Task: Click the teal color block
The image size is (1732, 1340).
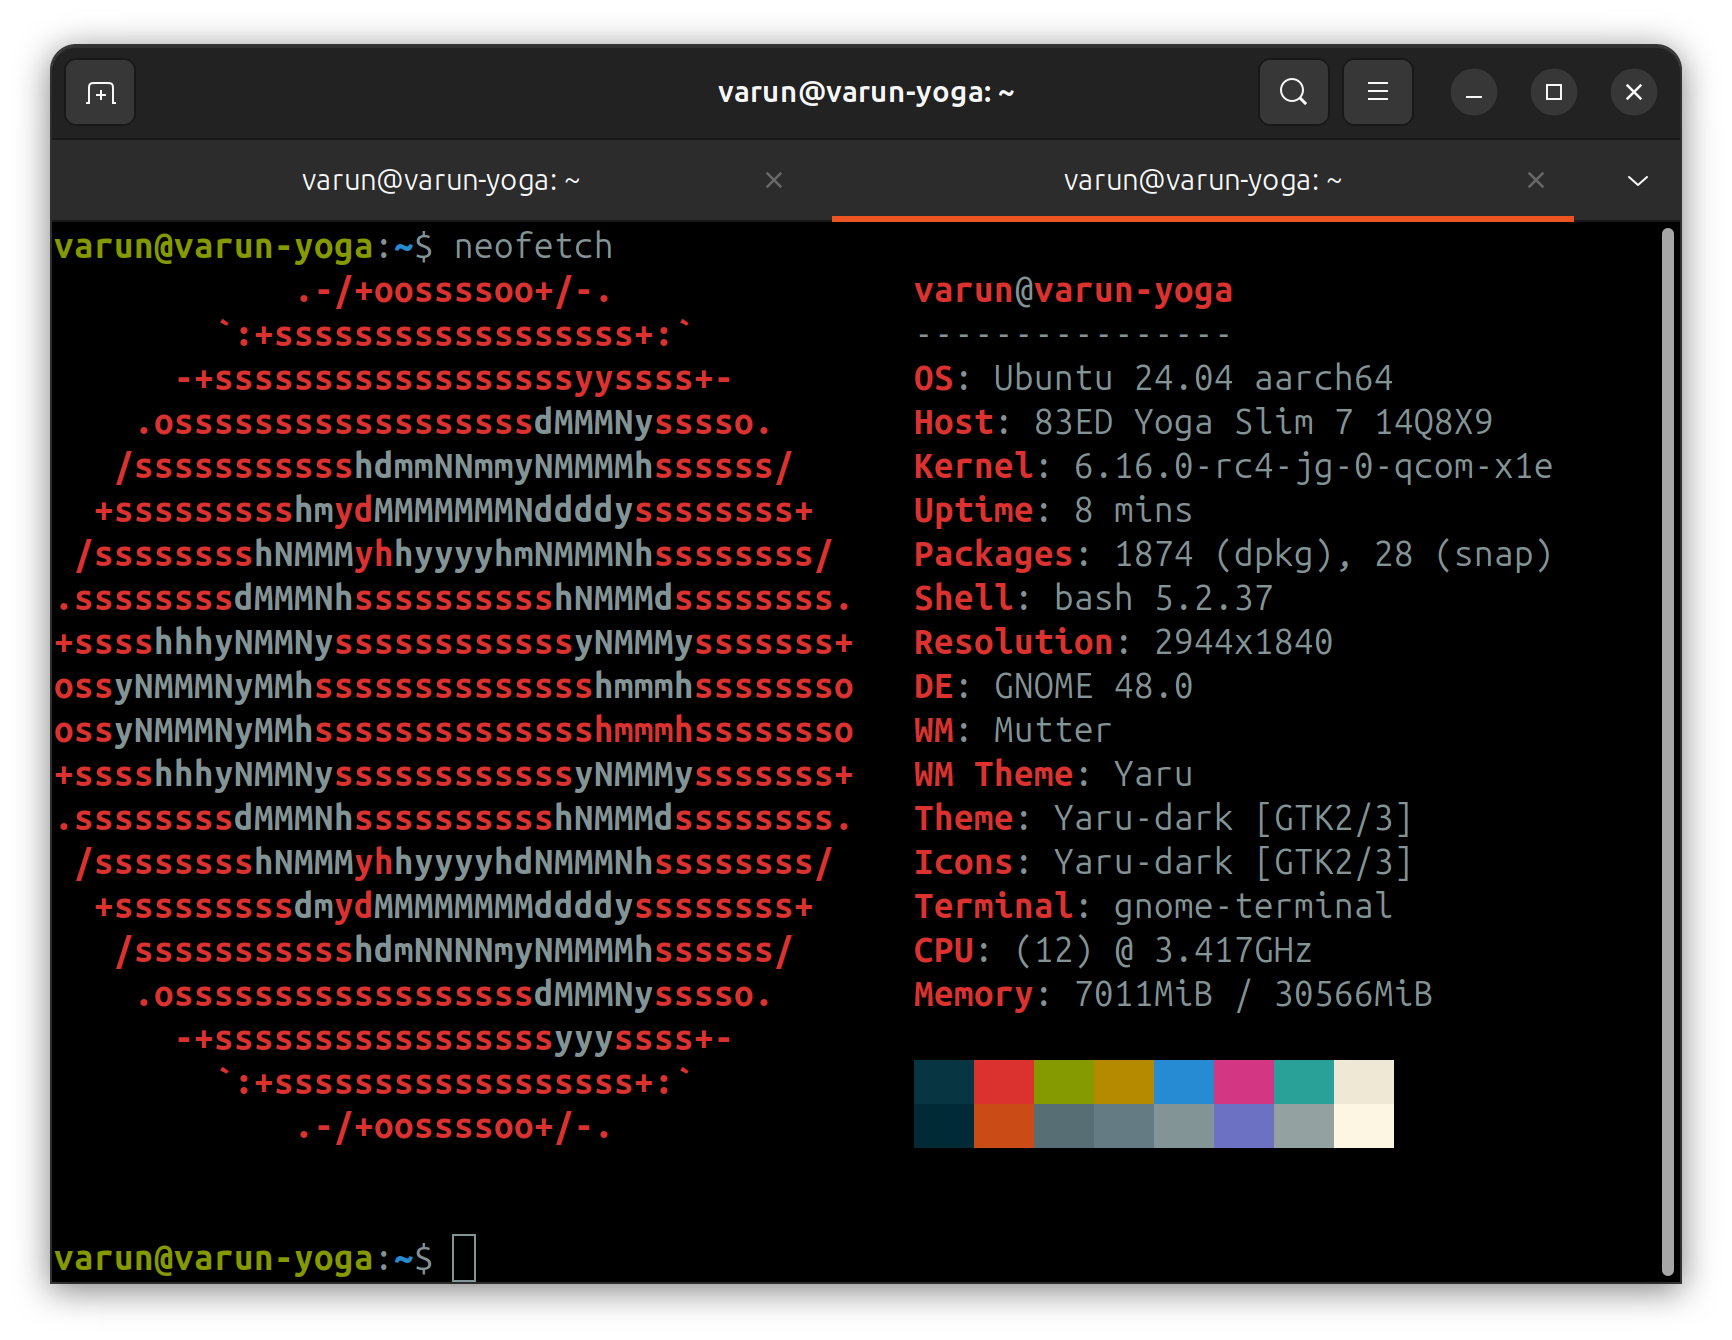Action: point(1304,1082)
